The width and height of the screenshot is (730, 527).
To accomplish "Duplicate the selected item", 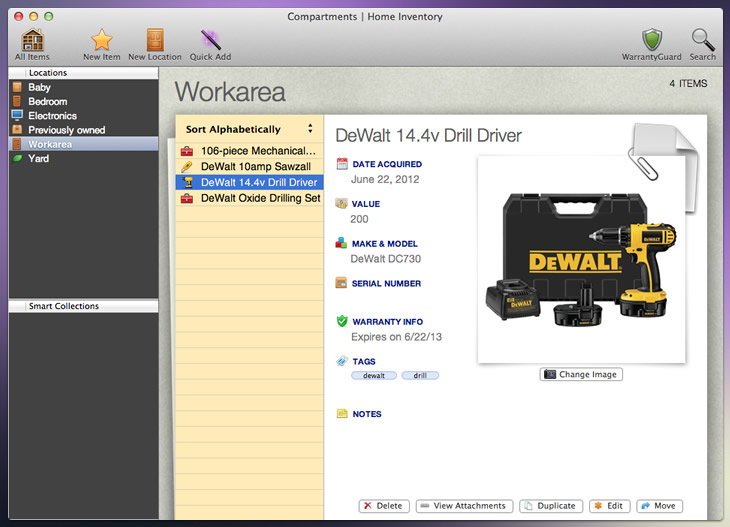I will (x=551, y=506).
